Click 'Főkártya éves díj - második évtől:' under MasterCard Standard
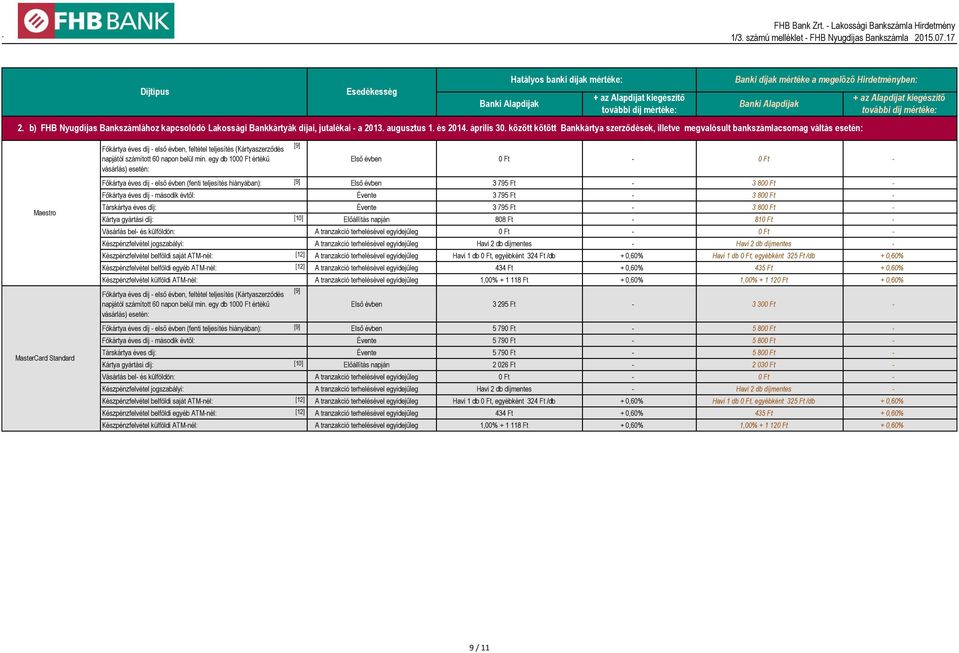 149,341
